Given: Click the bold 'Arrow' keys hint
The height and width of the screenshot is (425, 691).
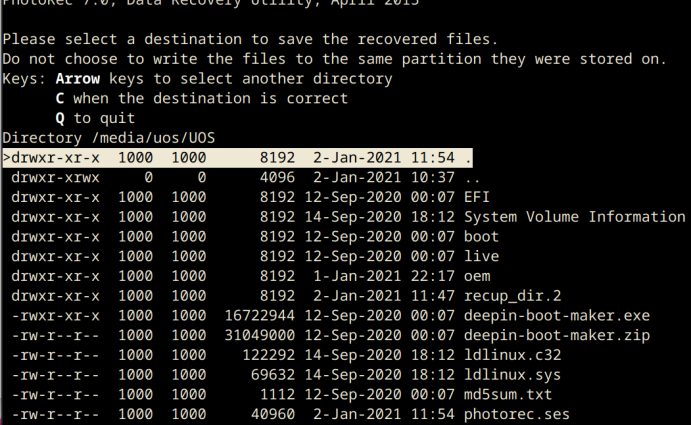Looking at the screenshot, I should coord(78,79).
